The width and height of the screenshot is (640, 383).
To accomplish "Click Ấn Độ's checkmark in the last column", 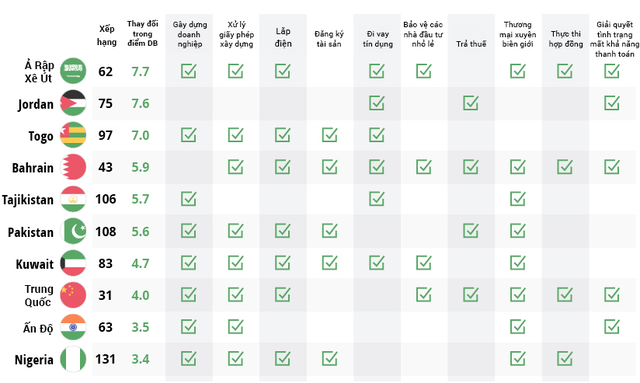I will [x=612, y=327].
